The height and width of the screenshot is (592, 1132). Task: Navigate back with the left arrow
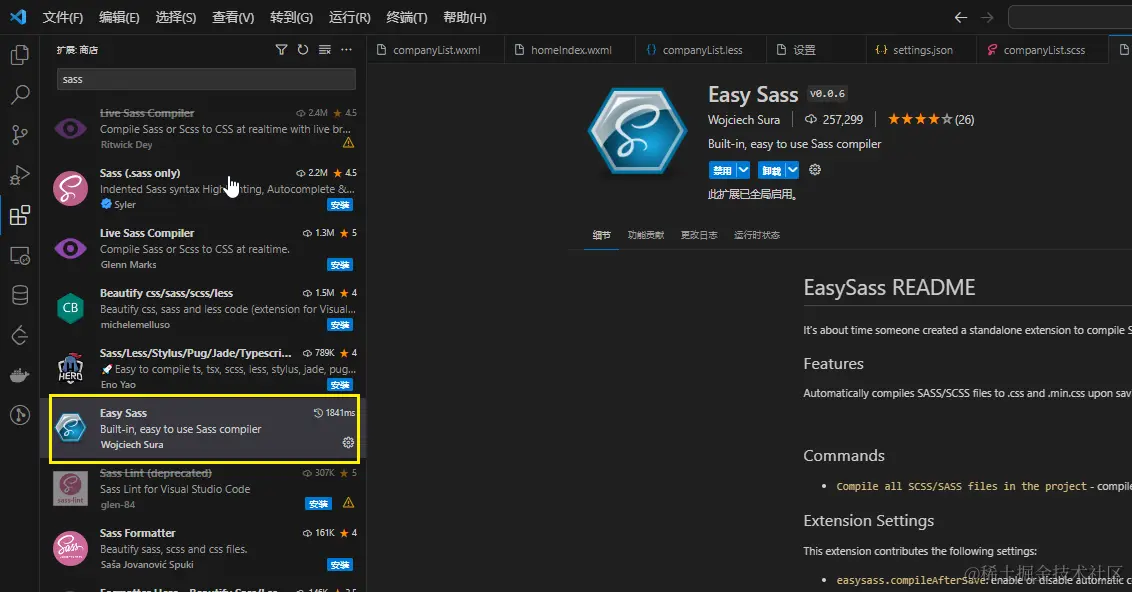tap(961, 17)
